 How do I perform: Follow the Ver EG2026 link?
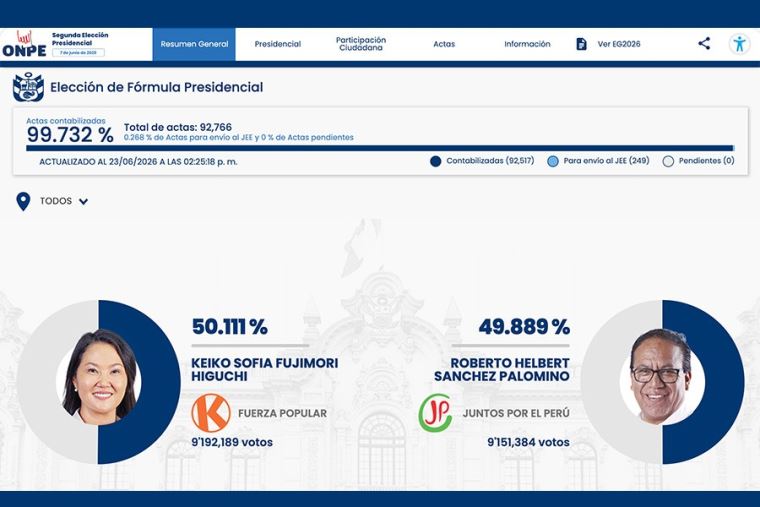[x=619, y=44]
